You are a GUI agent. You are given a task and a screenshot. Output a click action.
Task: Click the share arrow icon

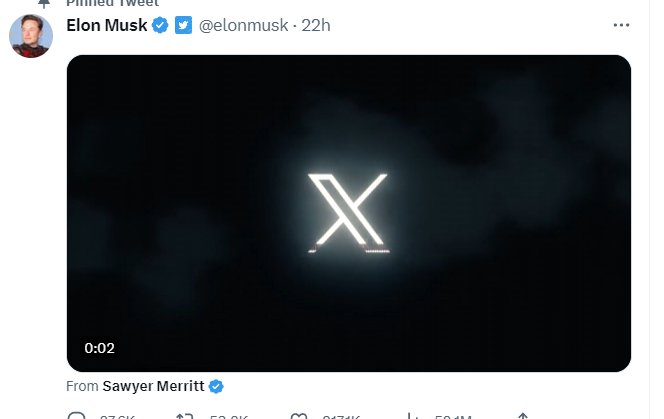click(522, 416)
